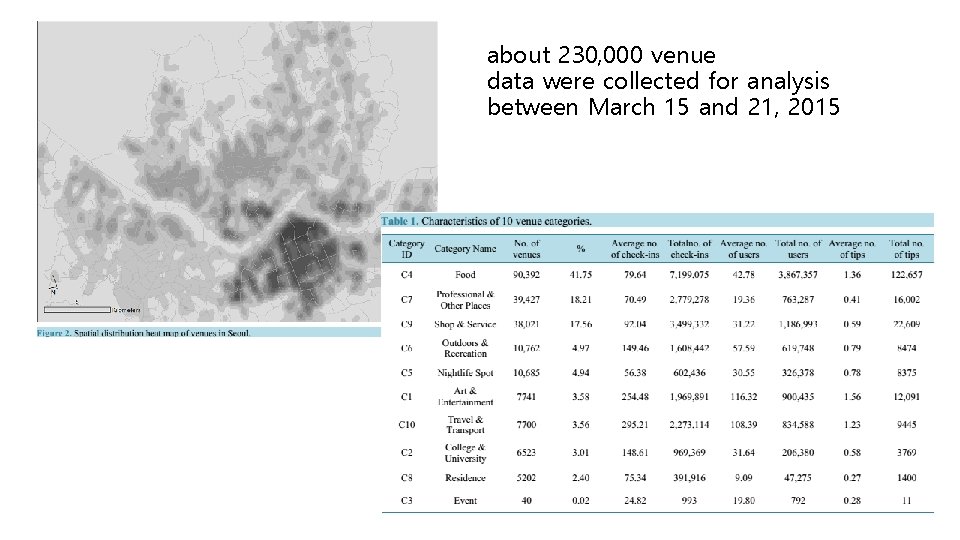960x540 pixels.
Task: Click the Seoul venue heat map image
Action: (x=238, y=171)
